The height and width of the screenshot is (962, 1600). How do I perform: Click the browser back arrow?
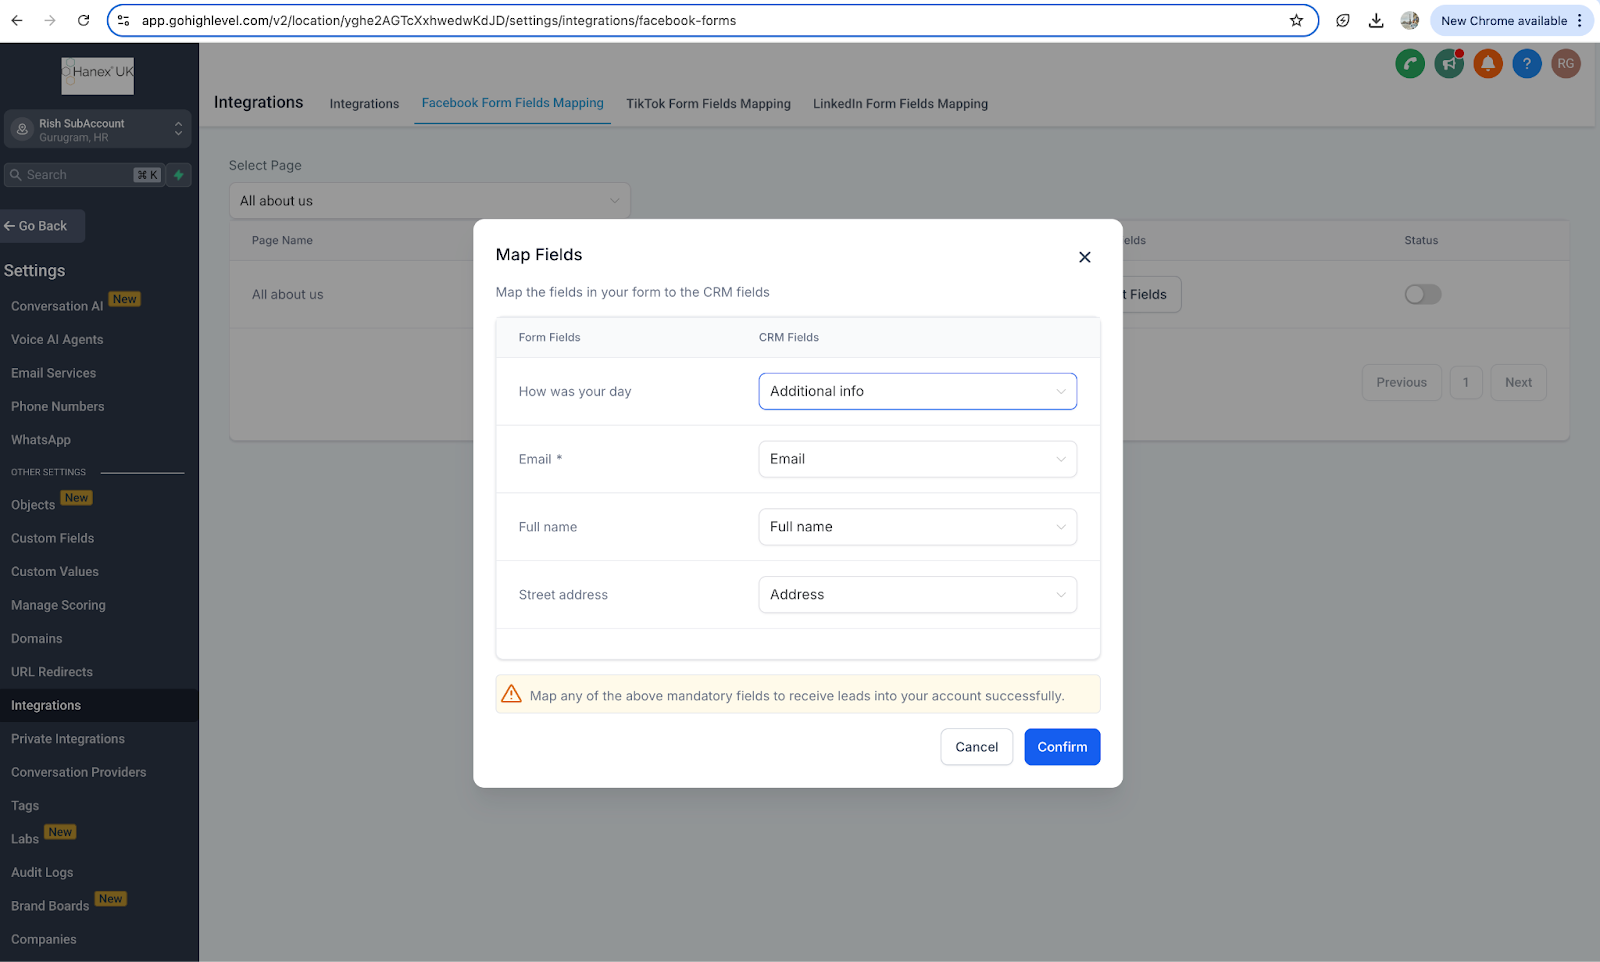click(x=17, y=20)
